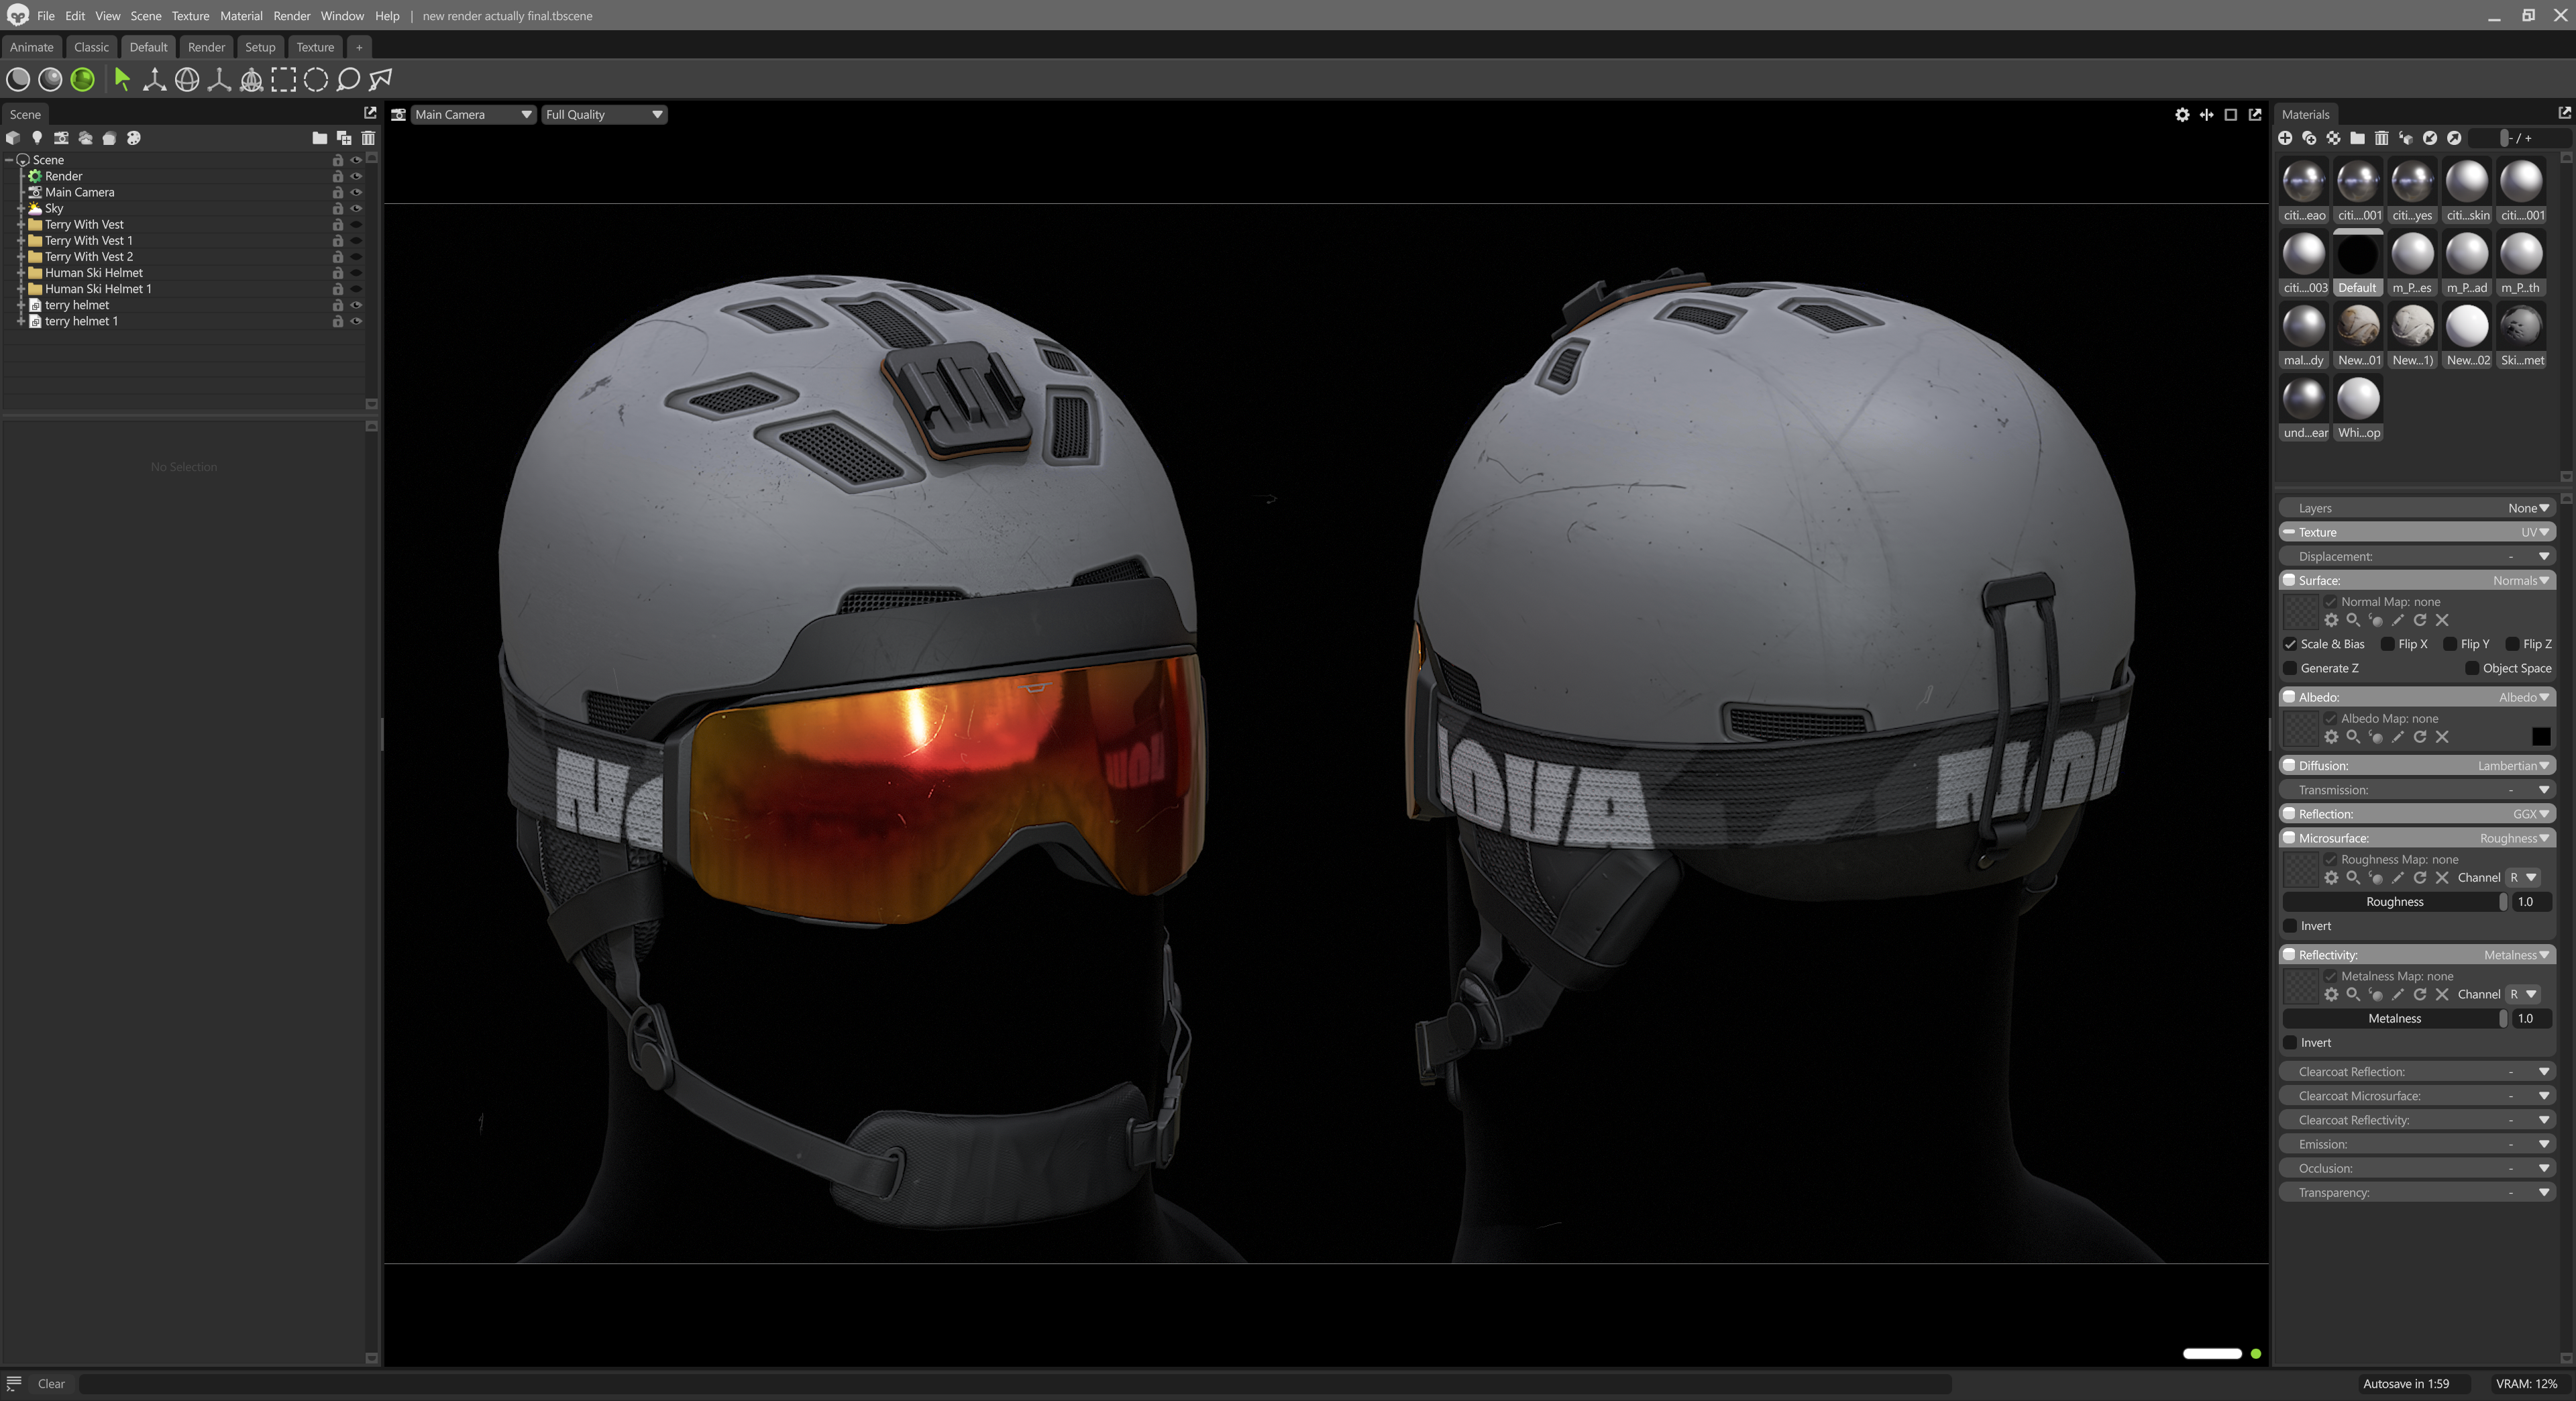Pick the rectangular marquee select tool
Image resolution: width=2576 pixels, height=1401 pixels.
(284, 80)
